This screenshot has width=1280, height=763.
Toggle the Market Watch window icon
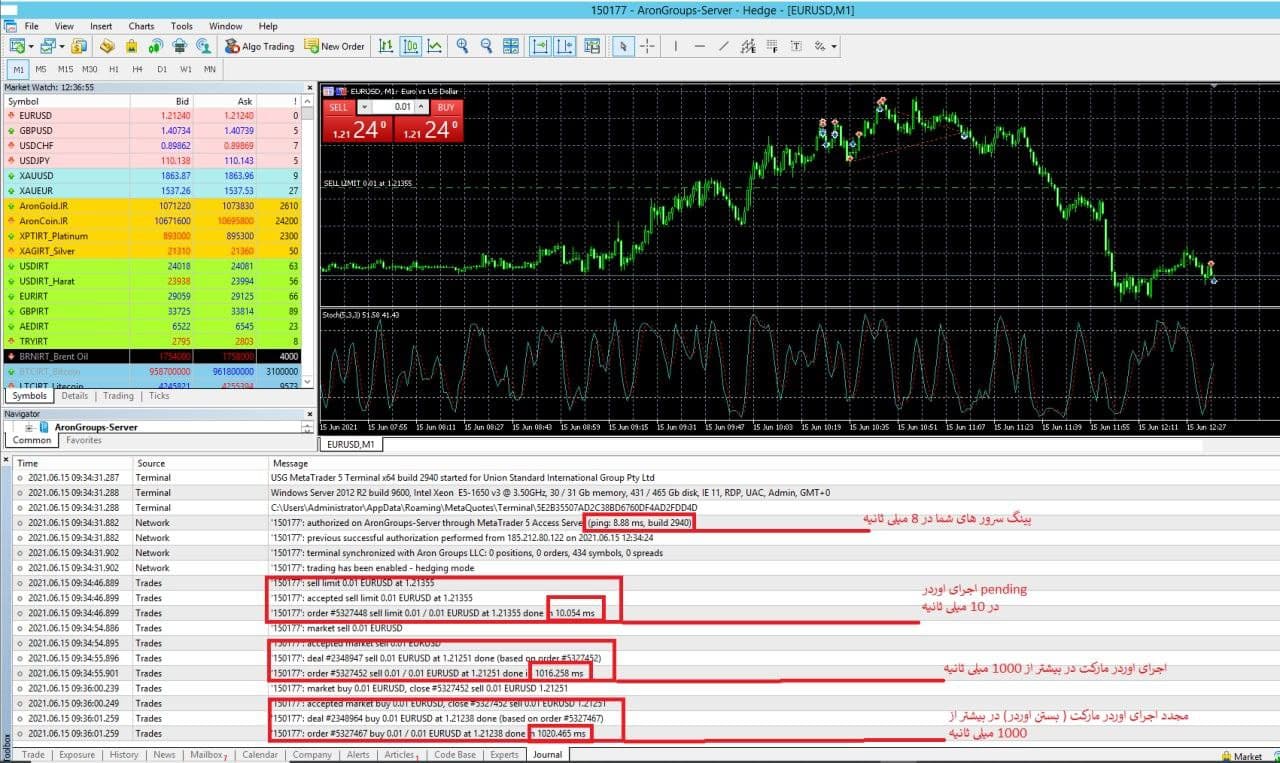tap(79, 46)
